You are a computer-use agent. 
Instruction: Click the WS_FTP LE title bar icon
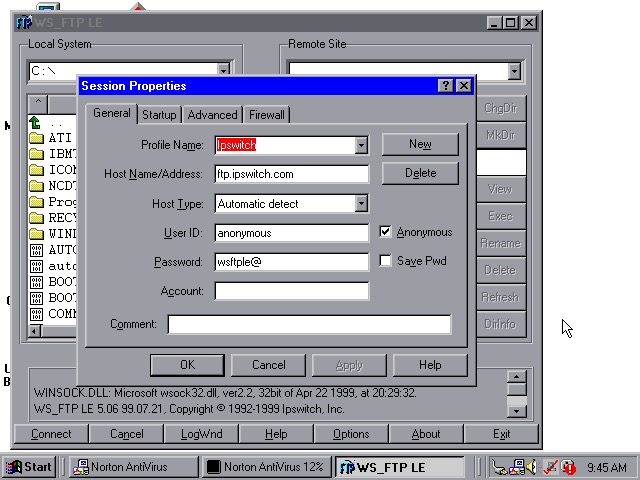click(x=24, y=22)
